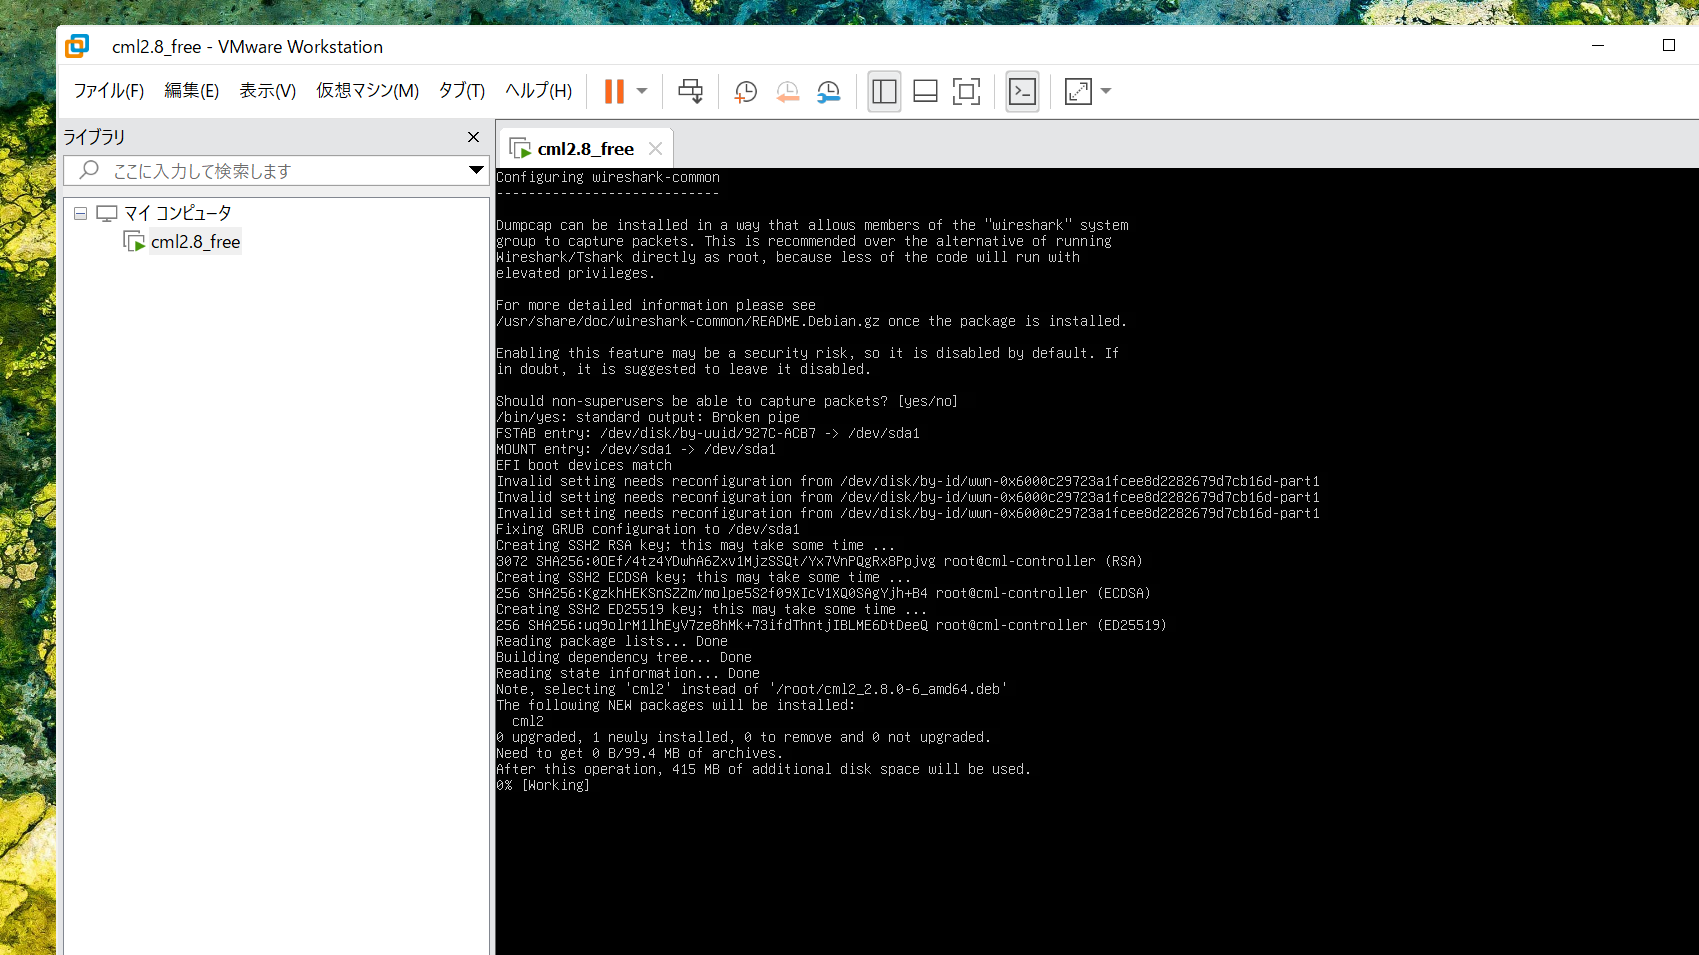Expand the library search filter dropdown
The height and width of the screenshot is (955, 1699).
[476, 170]
